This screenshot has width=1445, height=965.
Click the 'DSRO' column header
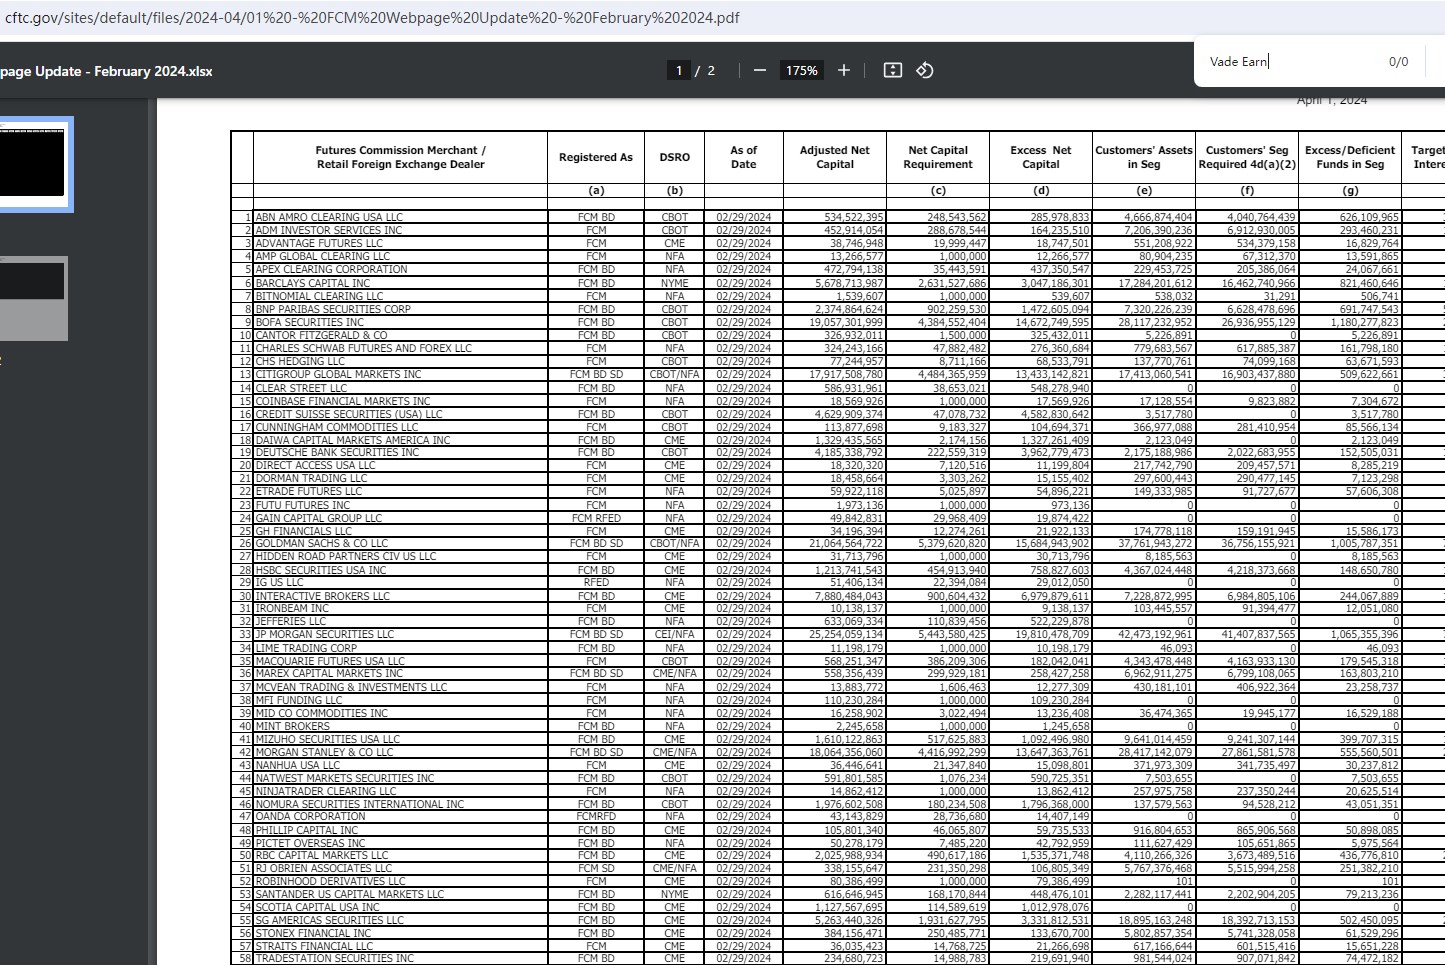(675, 157)
